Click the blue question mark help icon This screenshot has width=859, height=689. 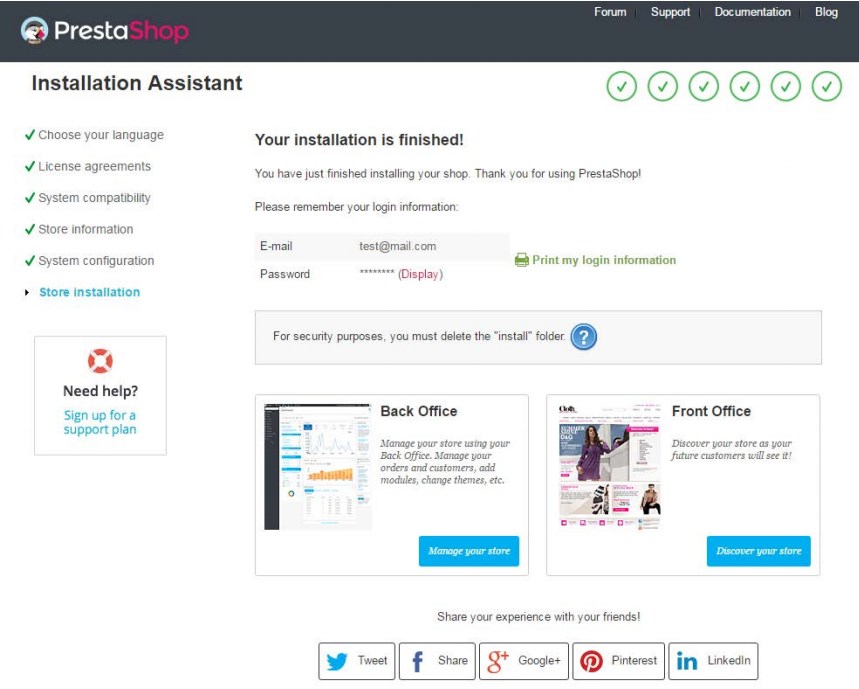(584, 337)
